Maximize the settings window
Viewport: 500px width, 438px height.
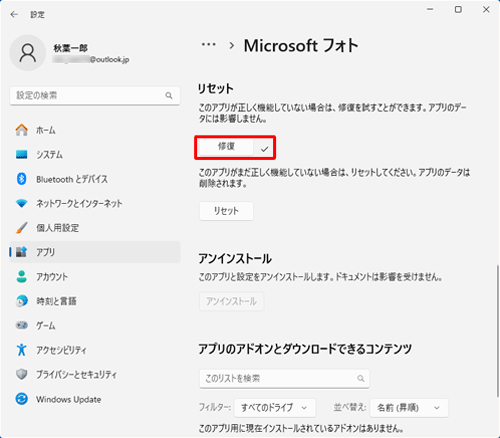click(x=458, y=9)
